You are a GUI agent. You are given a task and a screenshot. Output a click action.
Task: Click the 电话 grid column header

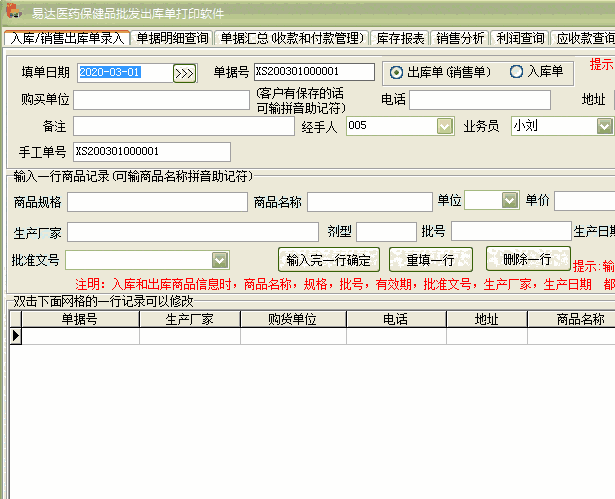[396, 319]
